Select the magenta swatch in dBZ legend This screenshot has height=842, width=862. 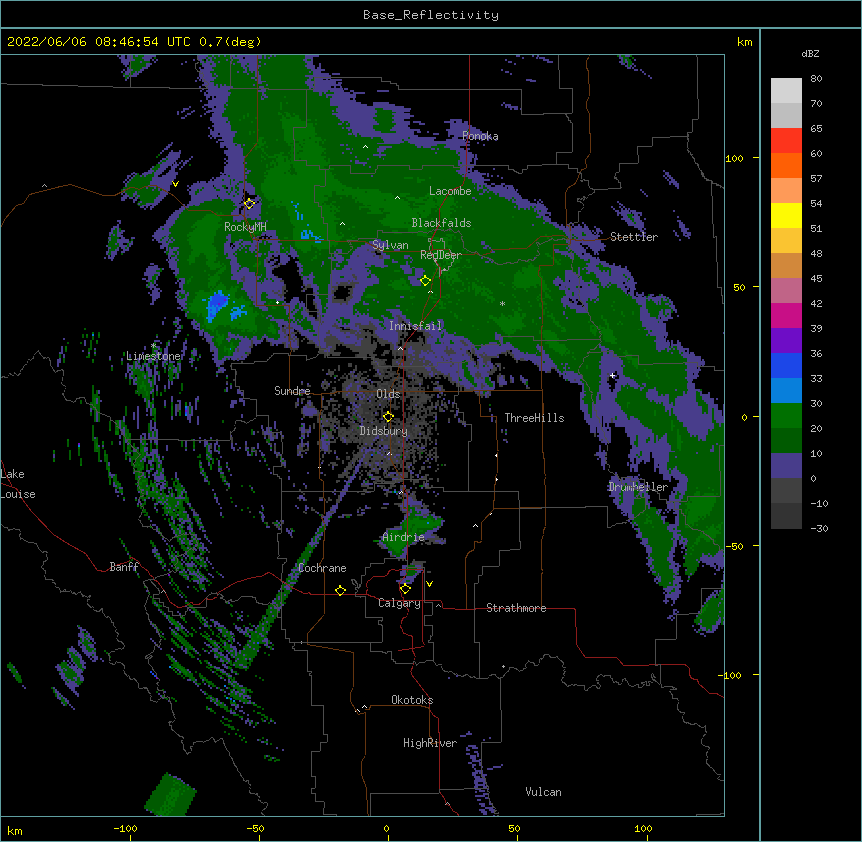pos(786,315)
